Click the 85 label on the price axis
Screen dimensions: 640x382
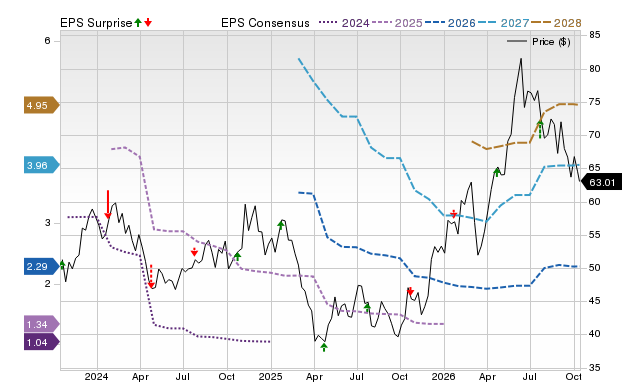point(594,35)
